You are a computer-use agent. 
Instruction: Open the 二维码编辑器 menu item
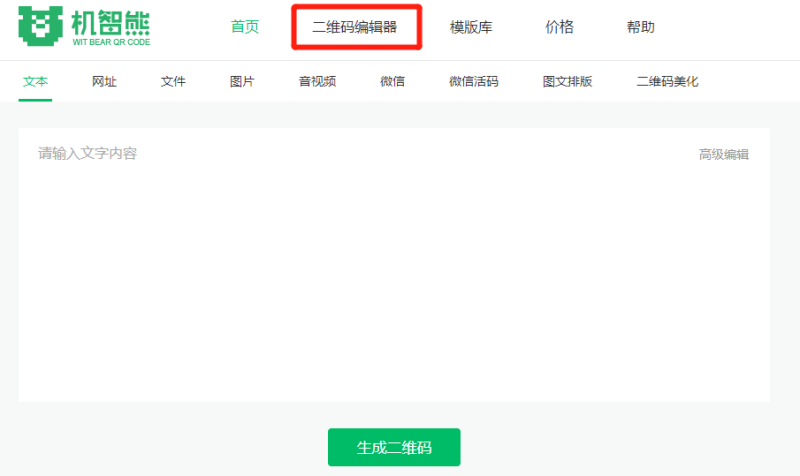[355, 27]
